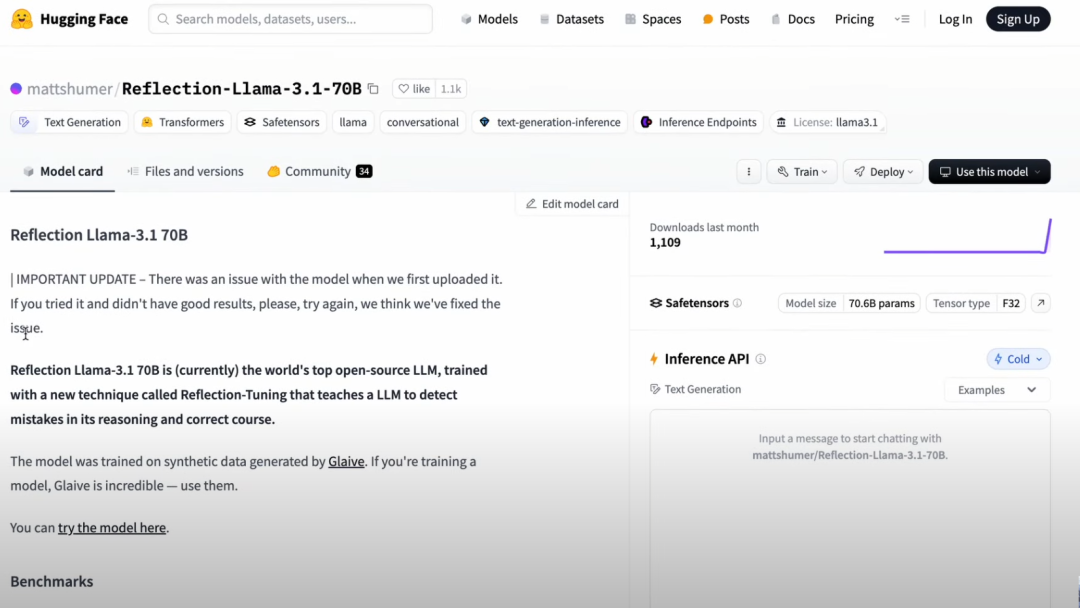The image size is (1080, 608).
Task: Click the Log In link
Action: tap(955, 19)
